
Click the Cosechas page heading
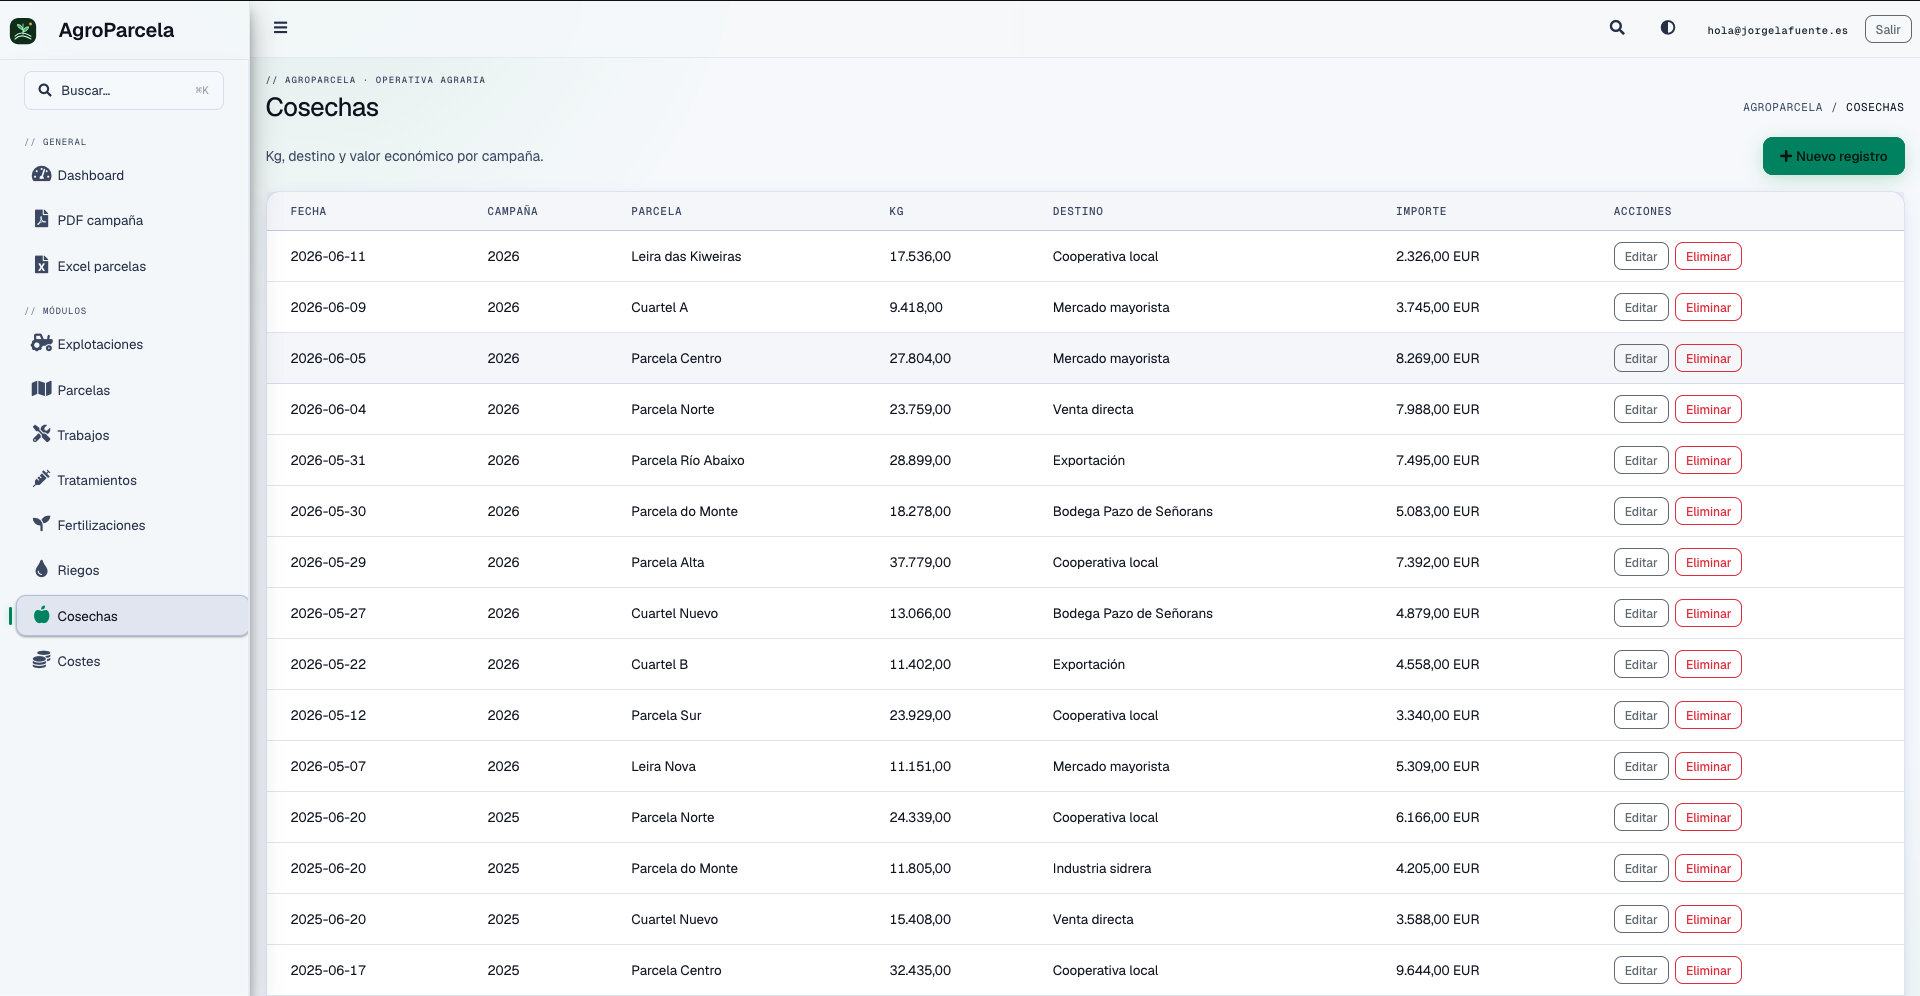(322, 107)
